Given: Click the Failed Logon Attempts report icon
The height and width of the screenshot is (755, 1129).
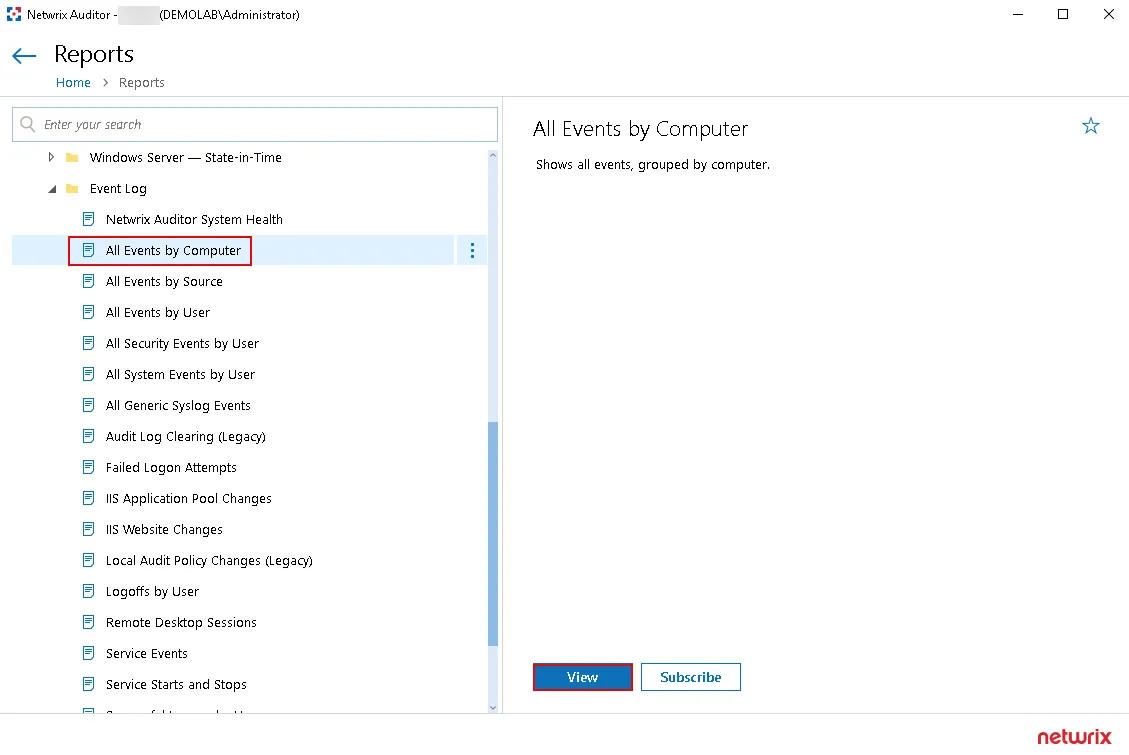Looking at the screenshot, I should (88, 468).
